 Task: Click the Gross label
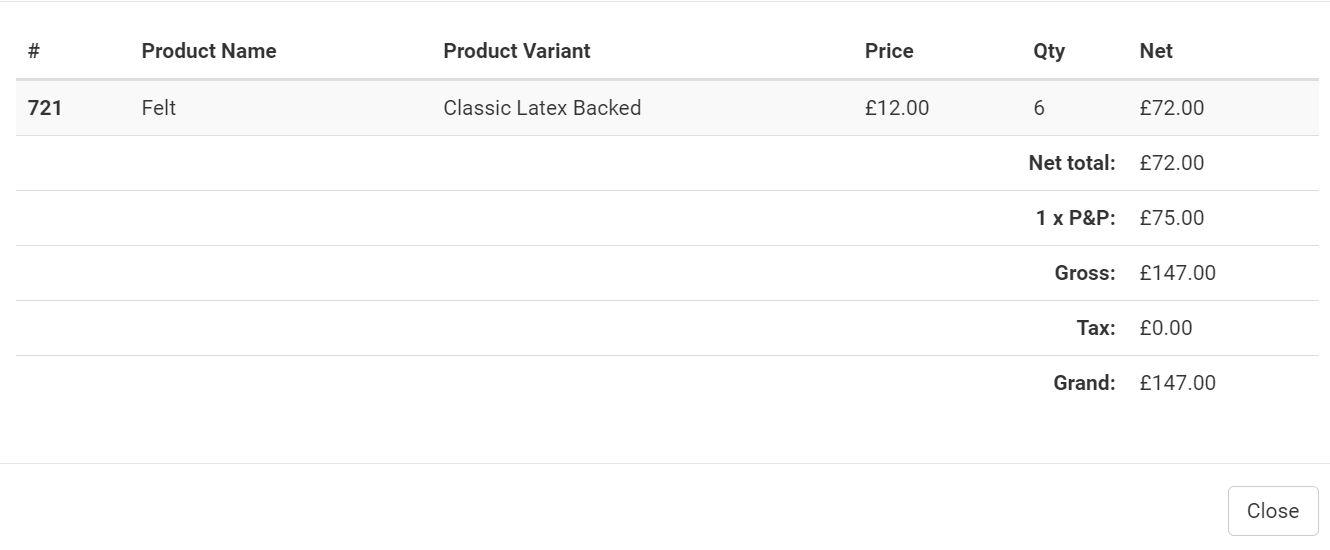click(1085, 273)
